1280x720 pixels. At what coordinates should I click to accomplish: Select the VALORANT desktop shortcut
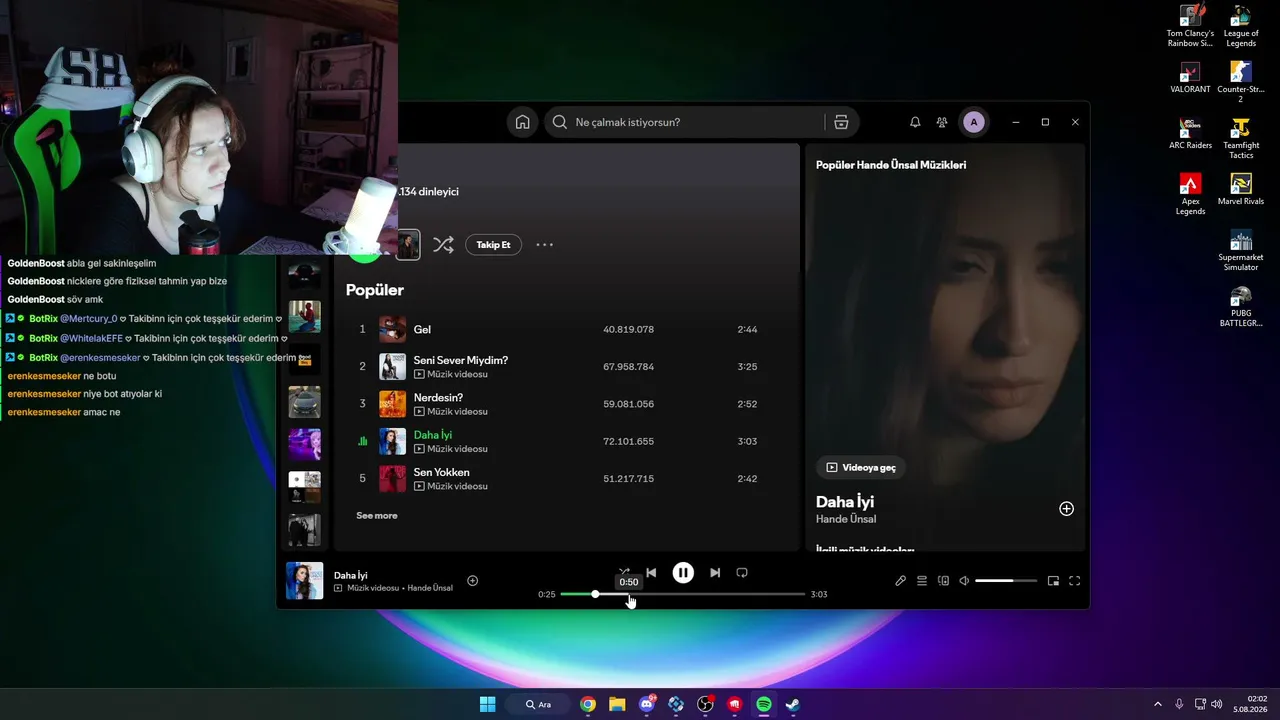coord(1190,78)
